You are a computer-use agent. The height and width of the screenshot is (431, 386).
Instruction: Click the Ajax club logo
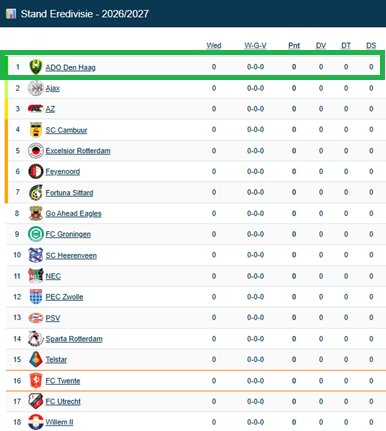pyautogui.click(x=36, y=88)
